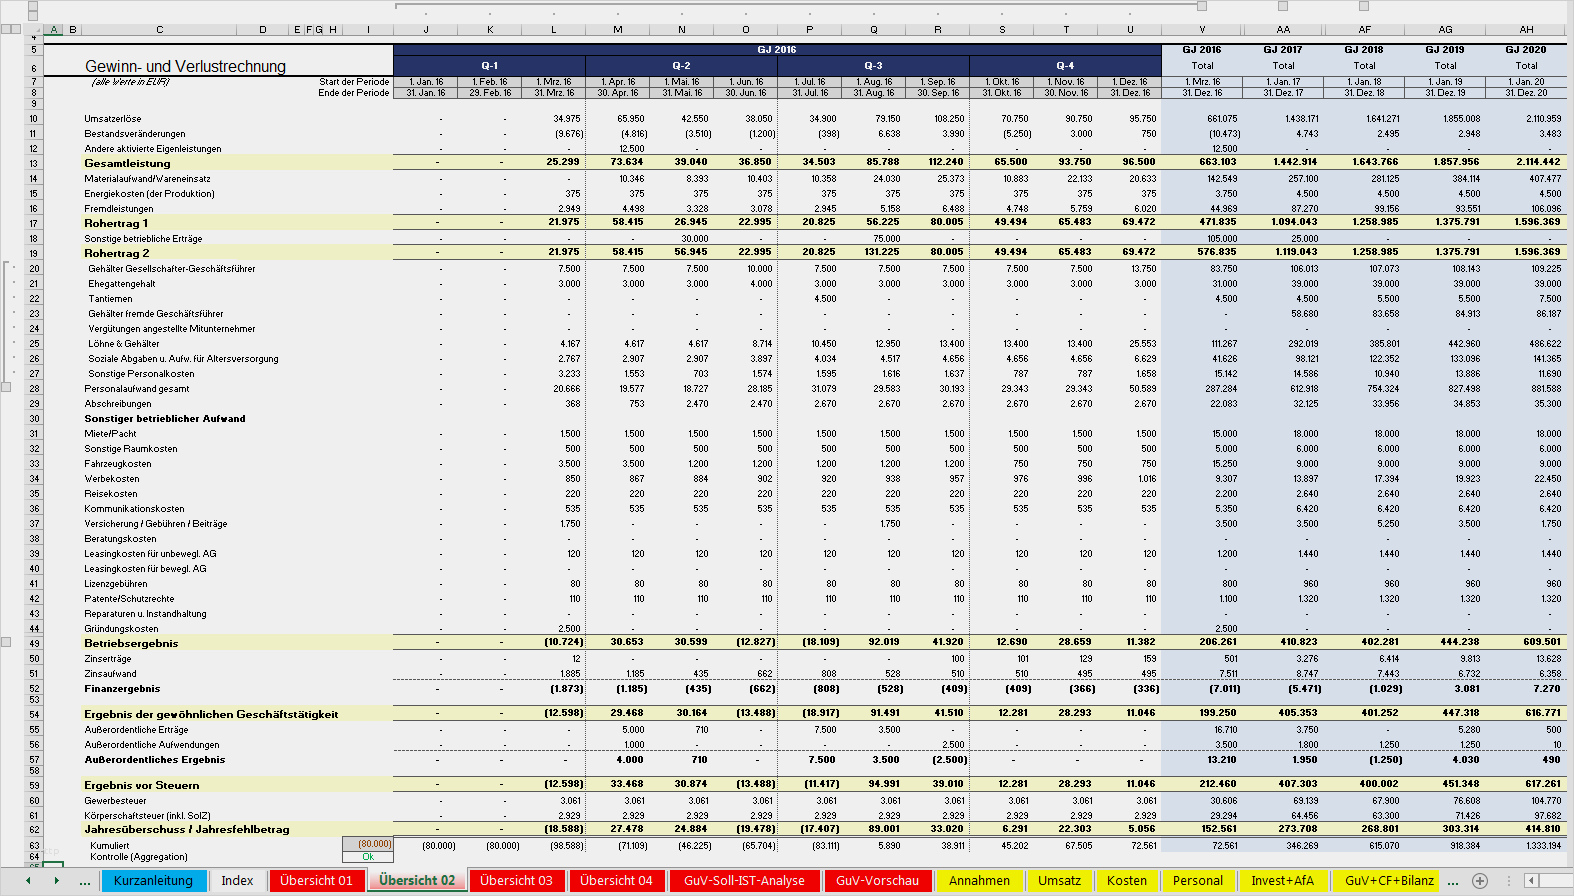Select the Kosten sheet tab
Screen dimensions: 1574x896
(x=1127, y=881)
